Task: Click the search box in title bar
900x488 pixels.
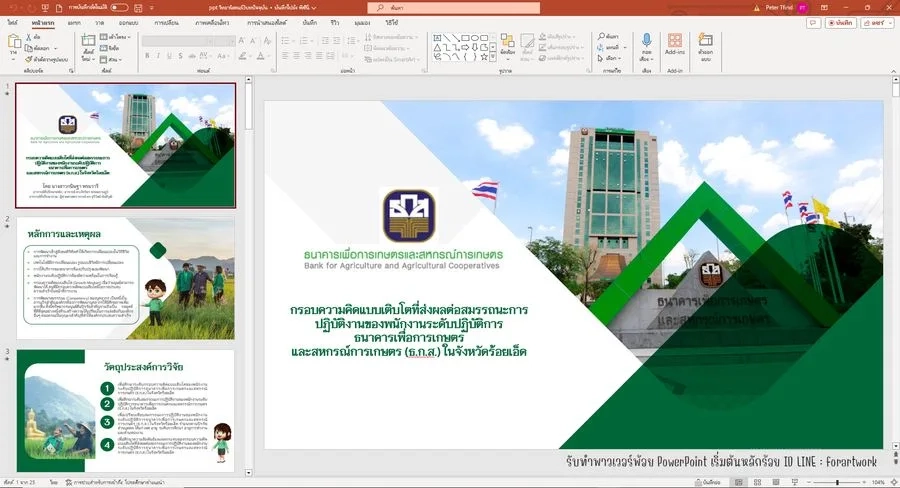Action: point(453,7)
